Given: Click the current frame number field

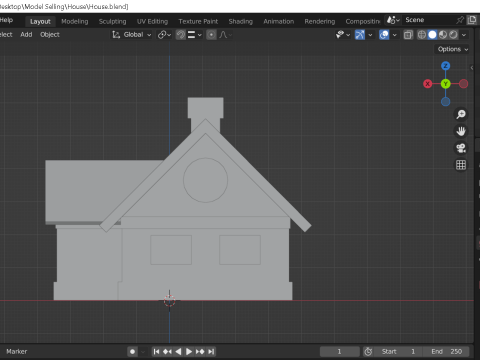Looking at the screenshot, I should click(340, 352).
